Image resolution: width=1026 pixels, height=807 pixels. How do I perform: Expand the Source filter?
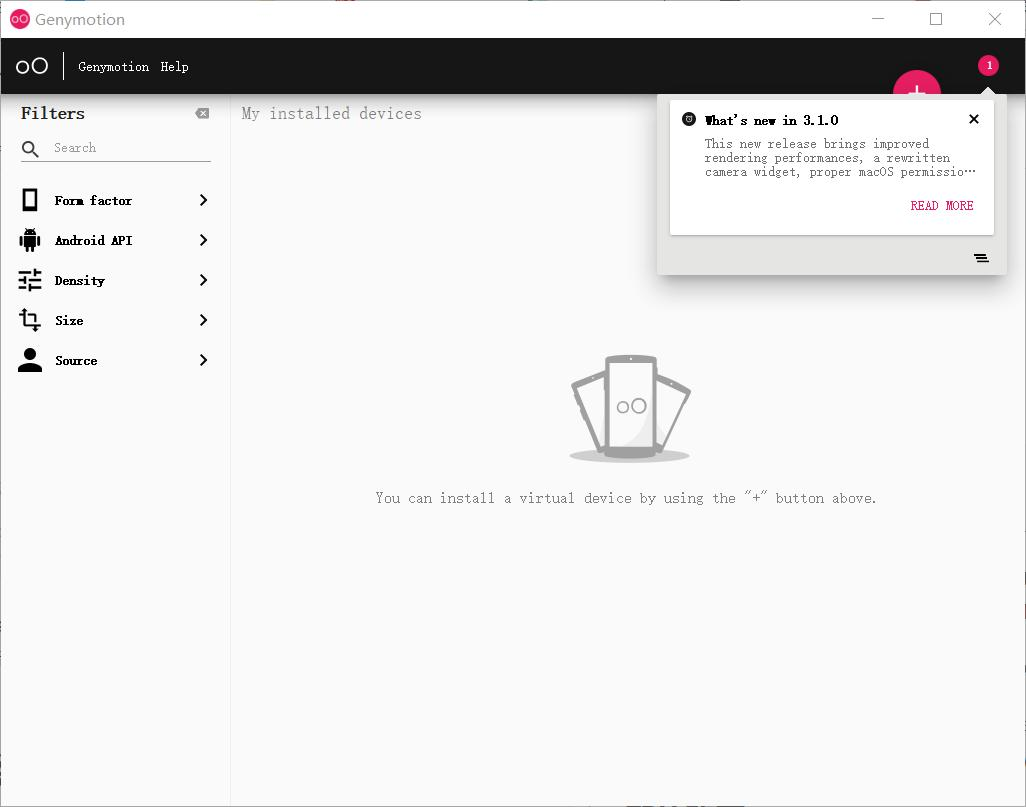203,360
